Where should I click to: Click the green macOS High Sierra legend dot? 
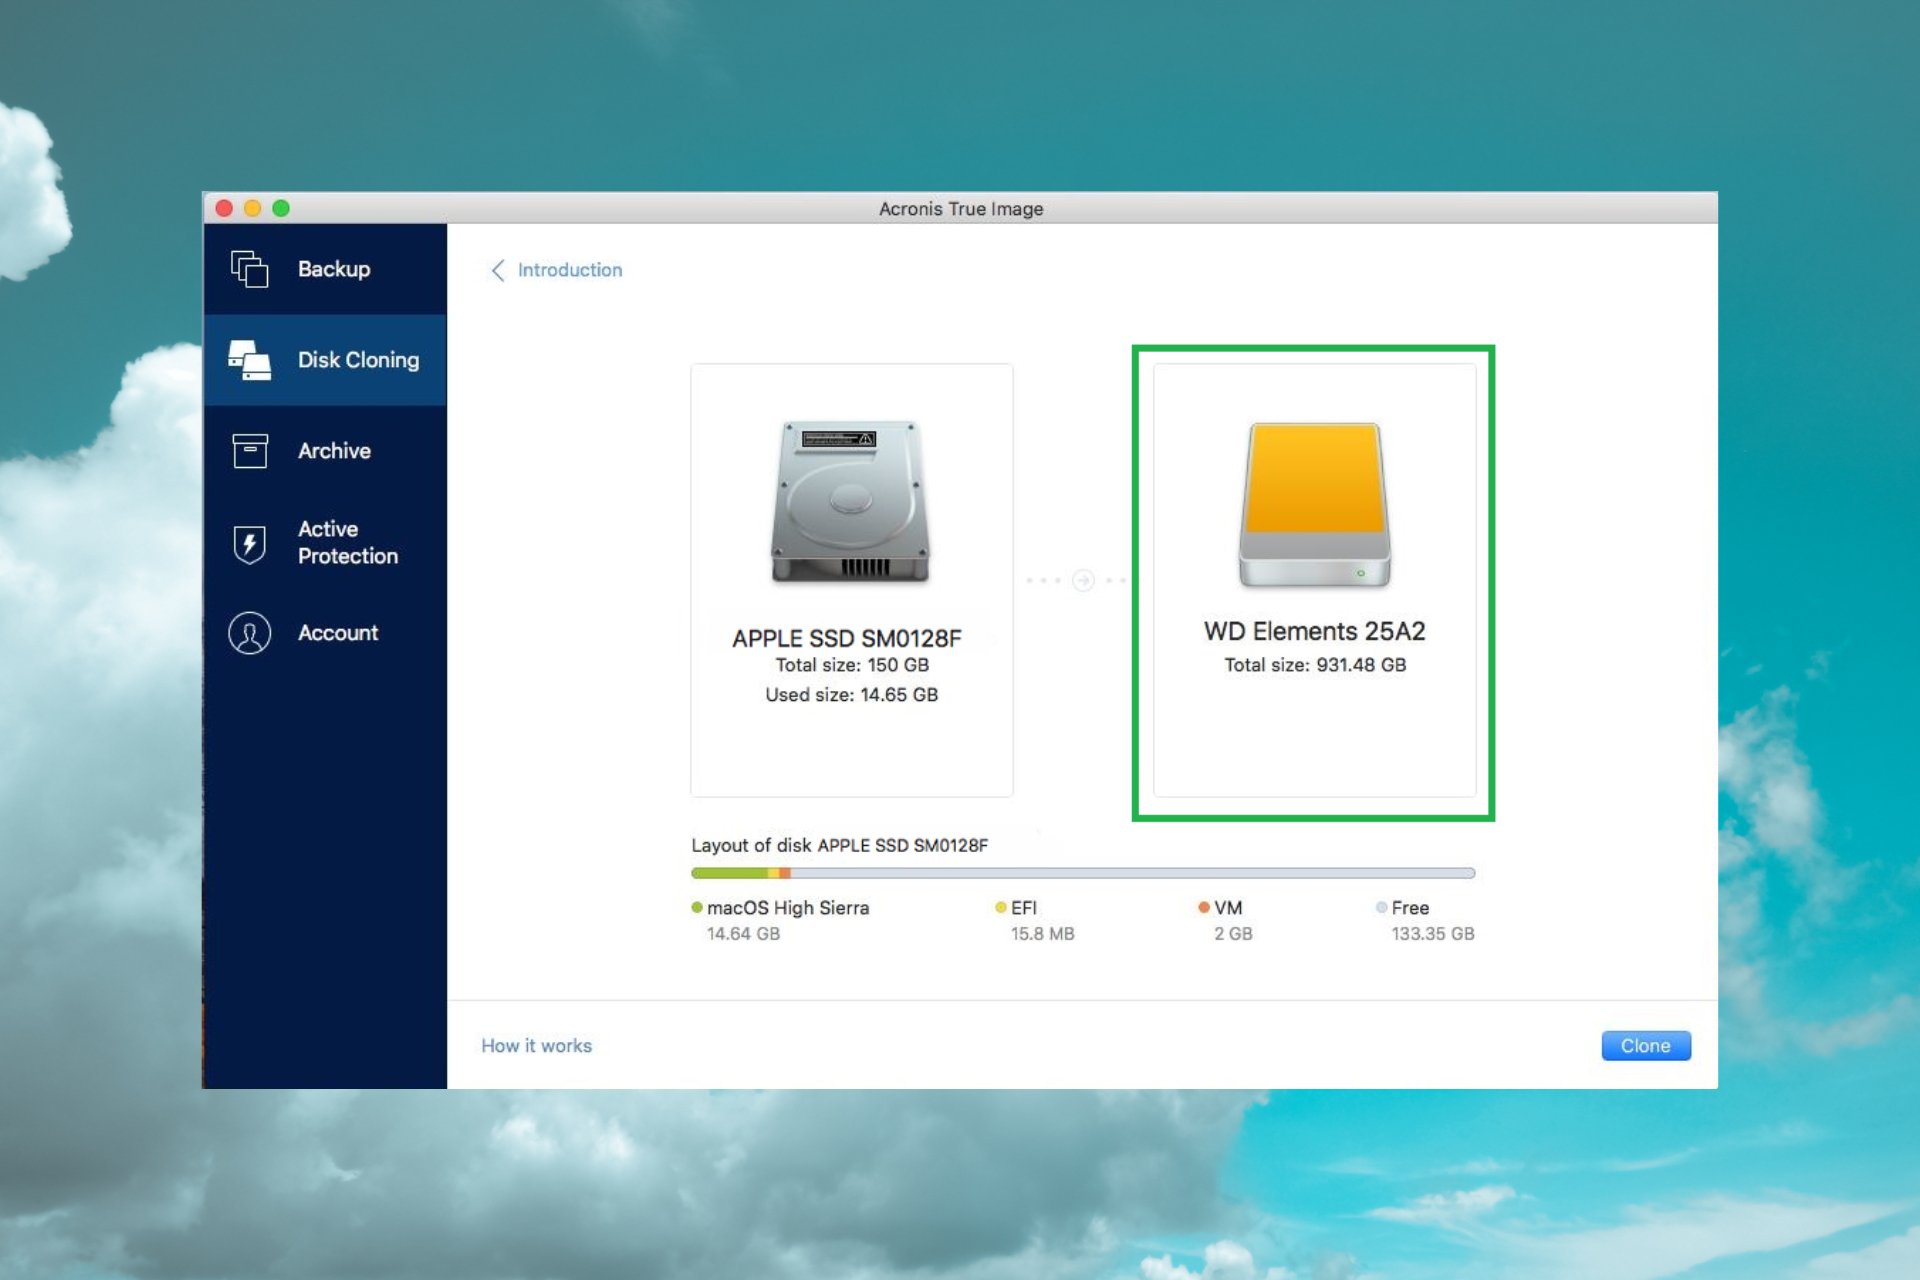[697, 908]
